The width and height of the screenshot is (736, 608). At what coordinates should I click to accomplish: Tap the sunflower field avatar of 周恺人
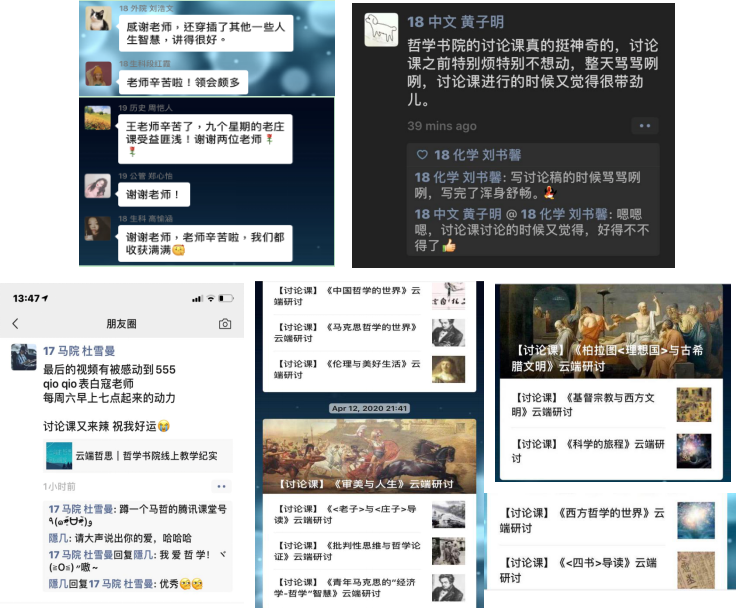coord(98,117)
